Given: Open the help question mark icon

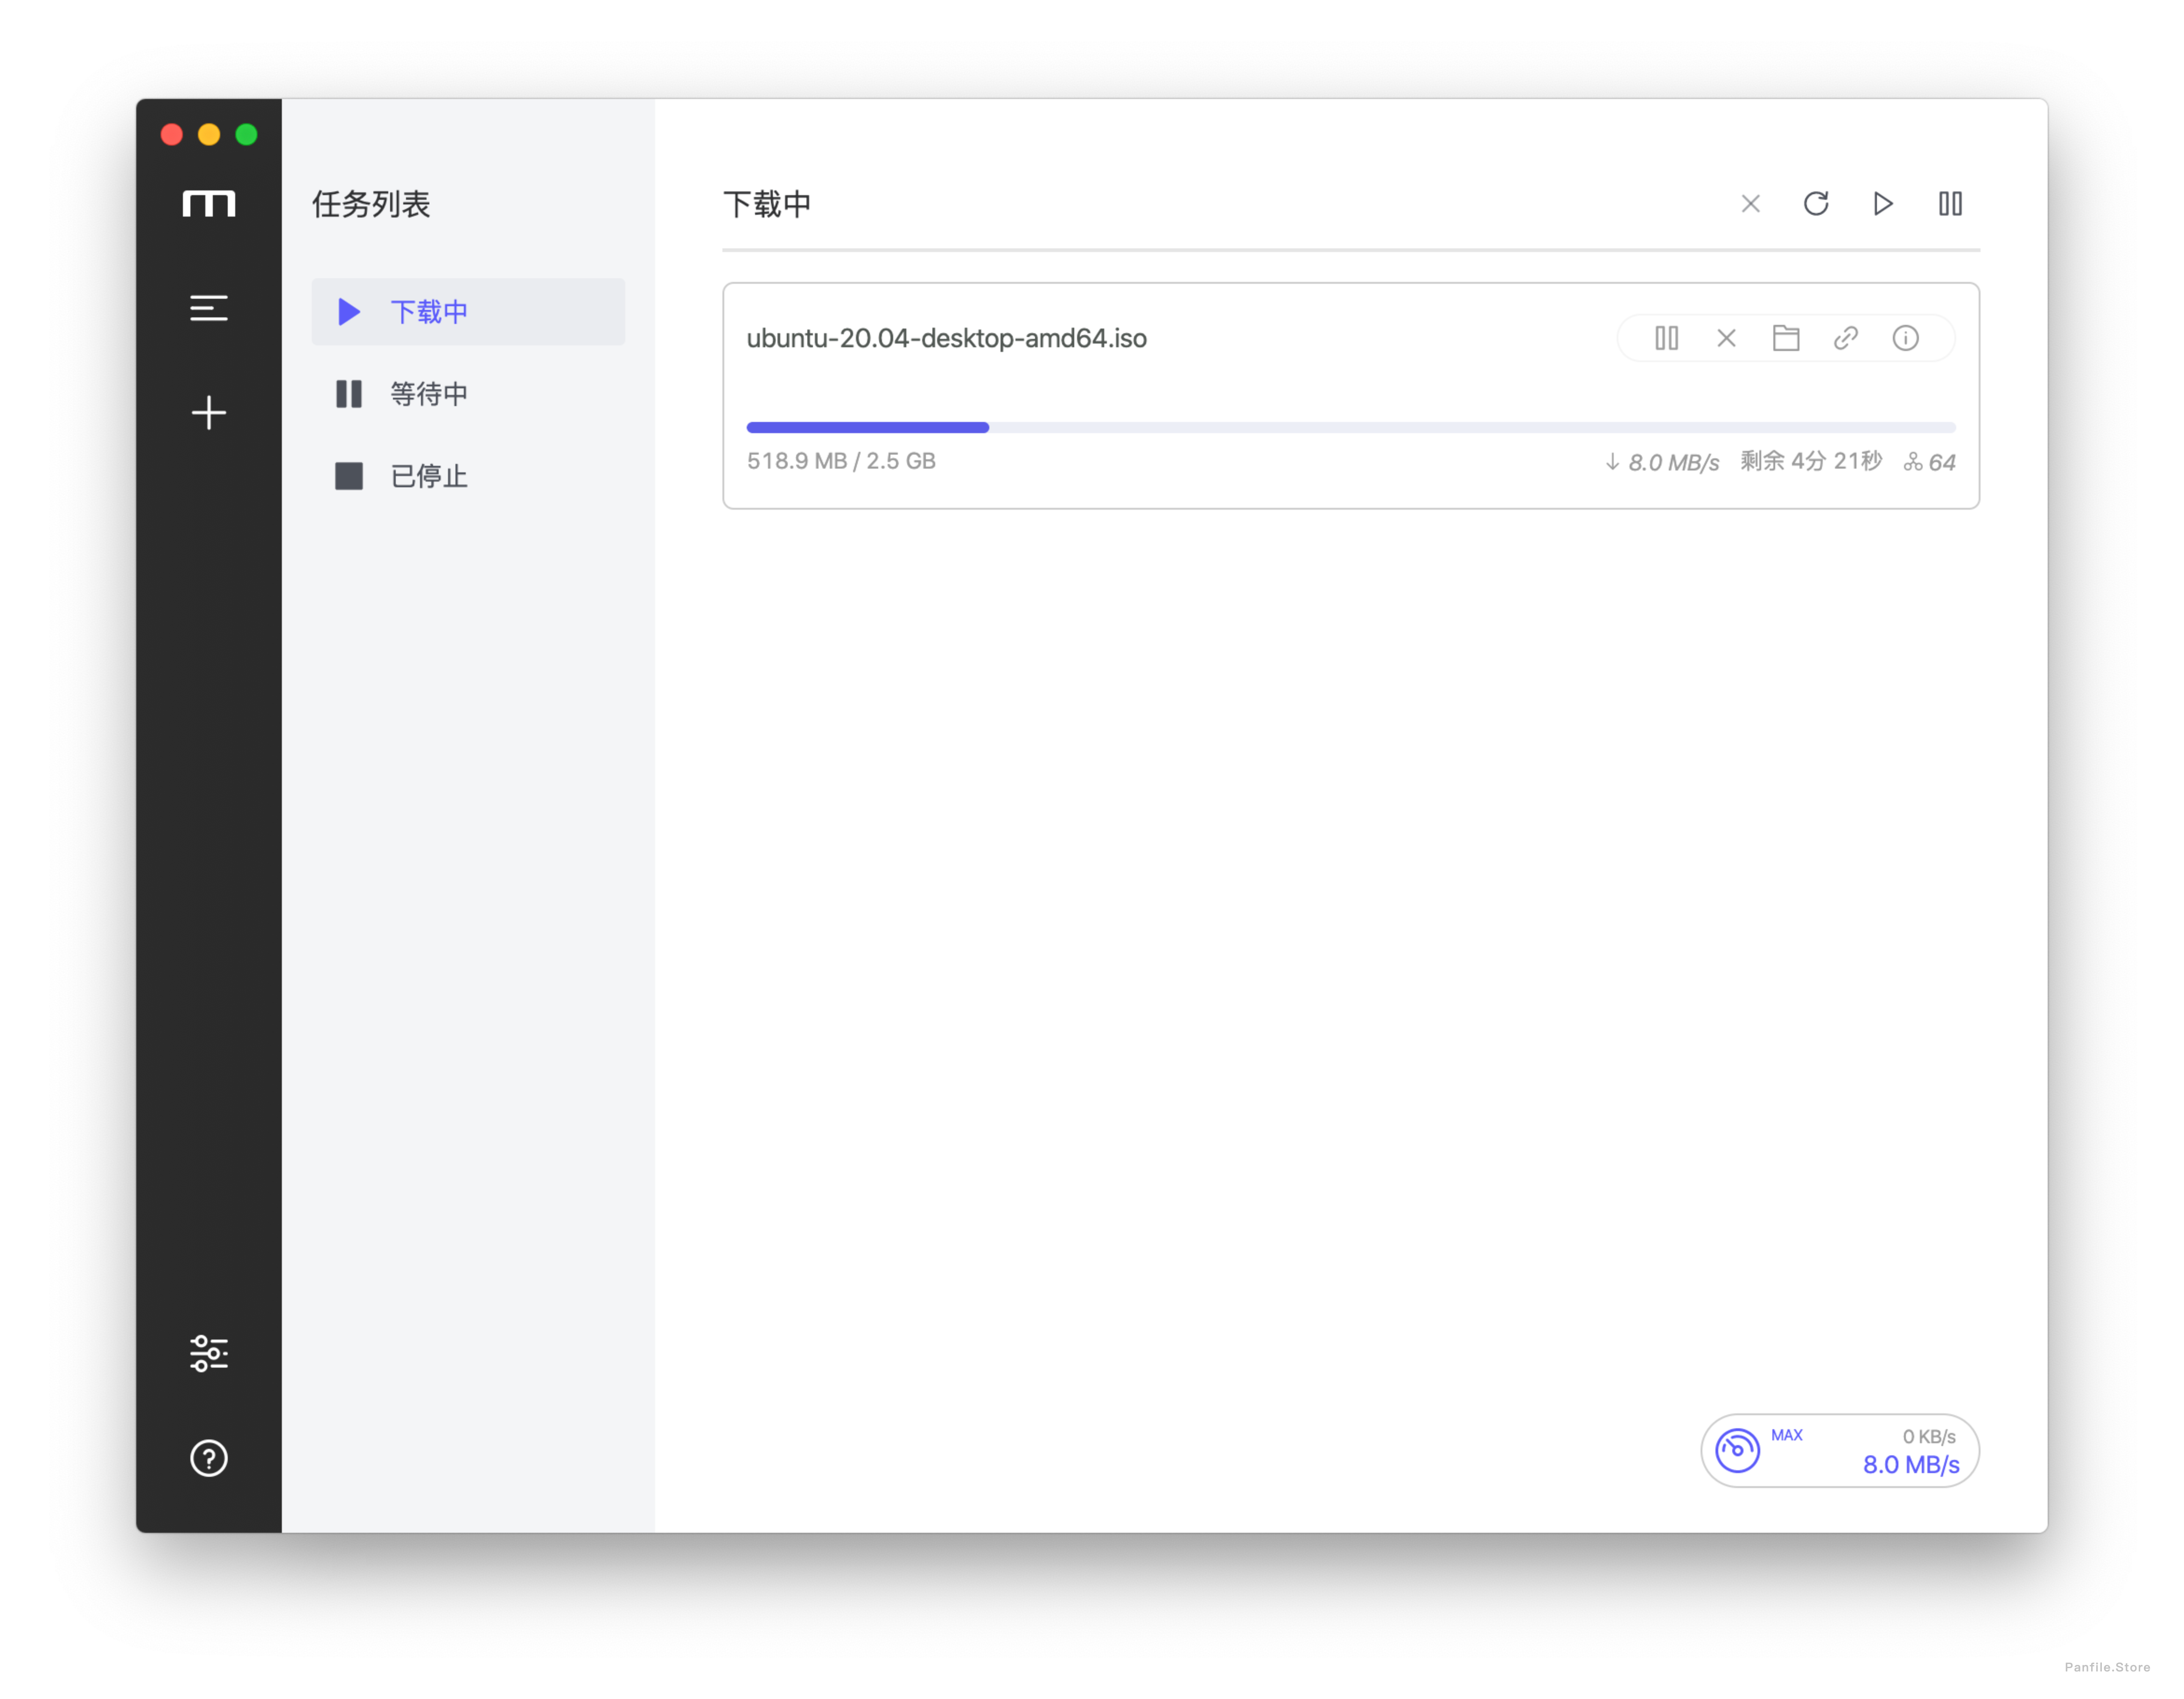Looking at the screenshot, I should pyautogui.click(x=209, y=1458).
